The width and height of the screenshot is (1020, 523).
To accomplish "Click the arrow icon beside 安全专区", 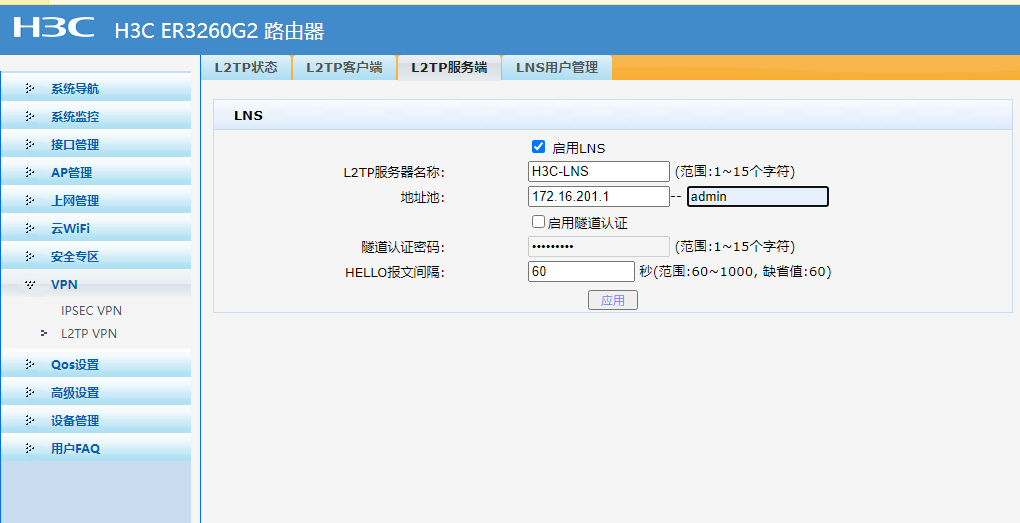I will click(x=30, y=256).
